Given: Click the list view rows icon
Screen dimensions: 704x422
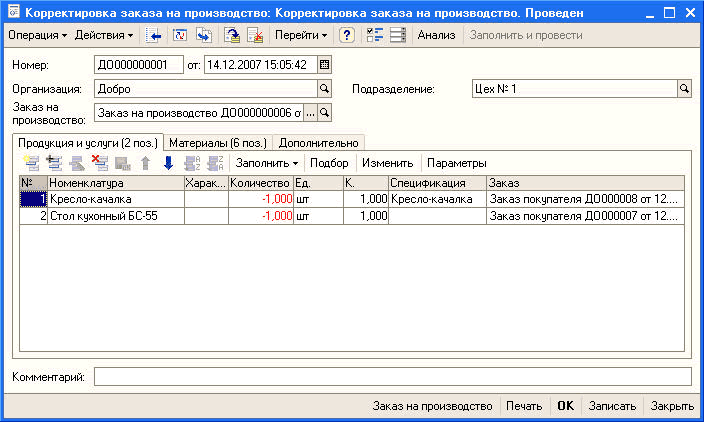Looking at the screenshot, I should [x=398, y=35].
